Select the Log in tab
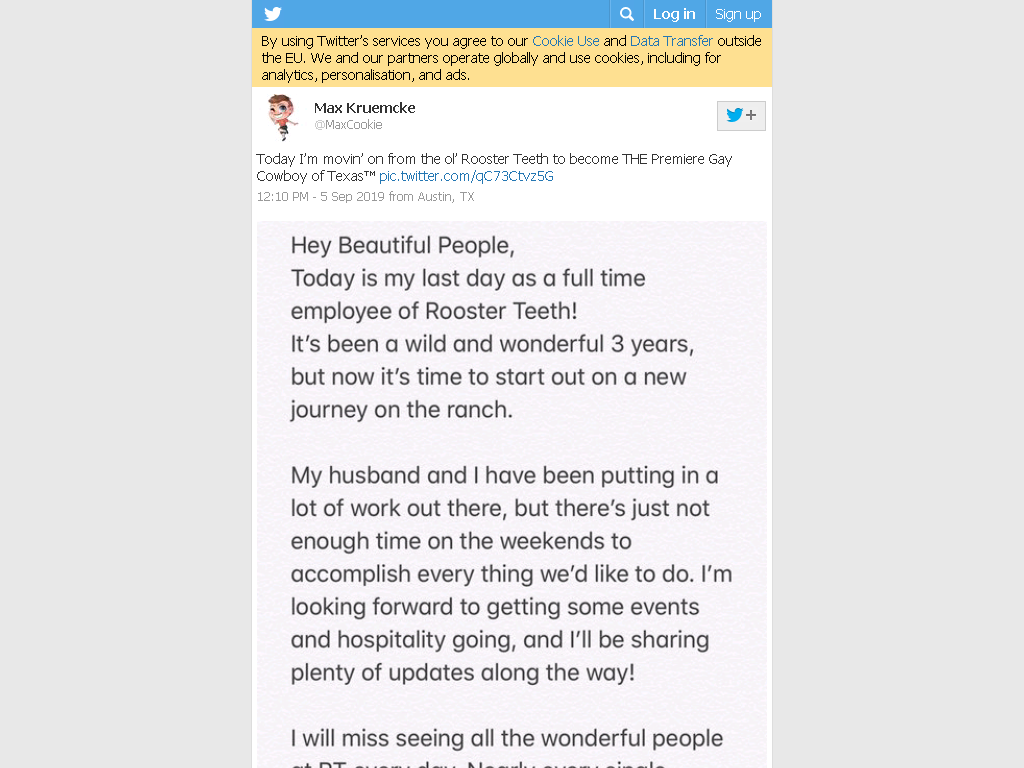1024x768 pixels. [x=674, y=14]
